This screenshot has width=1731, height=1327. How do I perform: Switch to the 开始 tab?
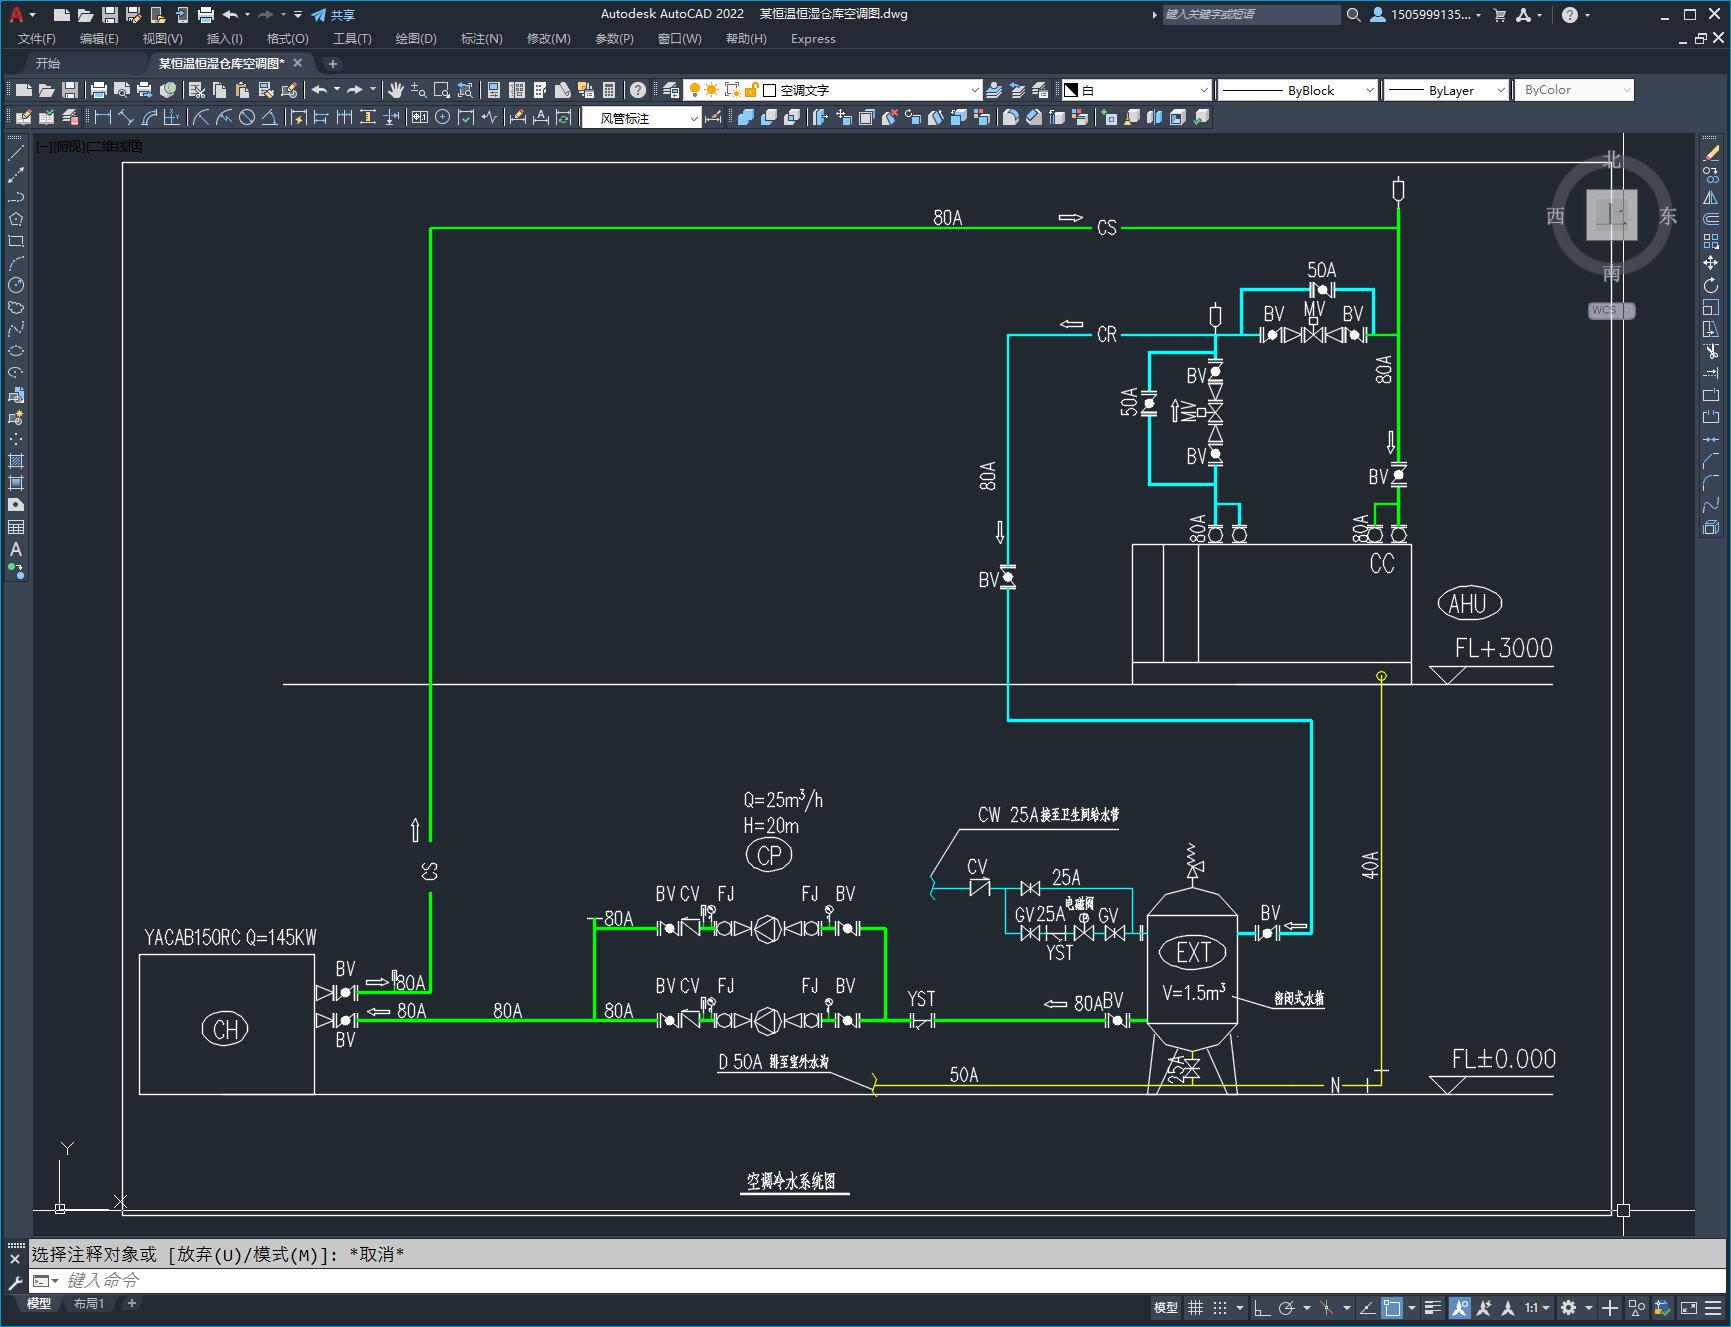point(48,63)
